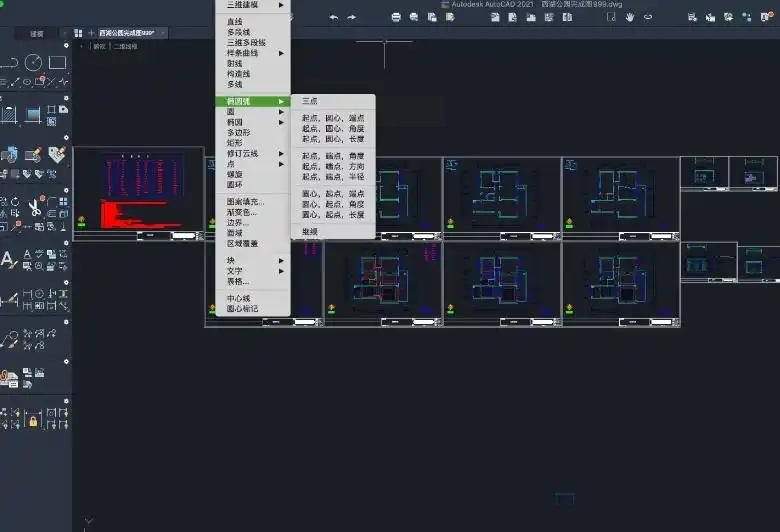Click the Array tool grid icon
Screen dimensions: 780x532
[x=63, y=202]
